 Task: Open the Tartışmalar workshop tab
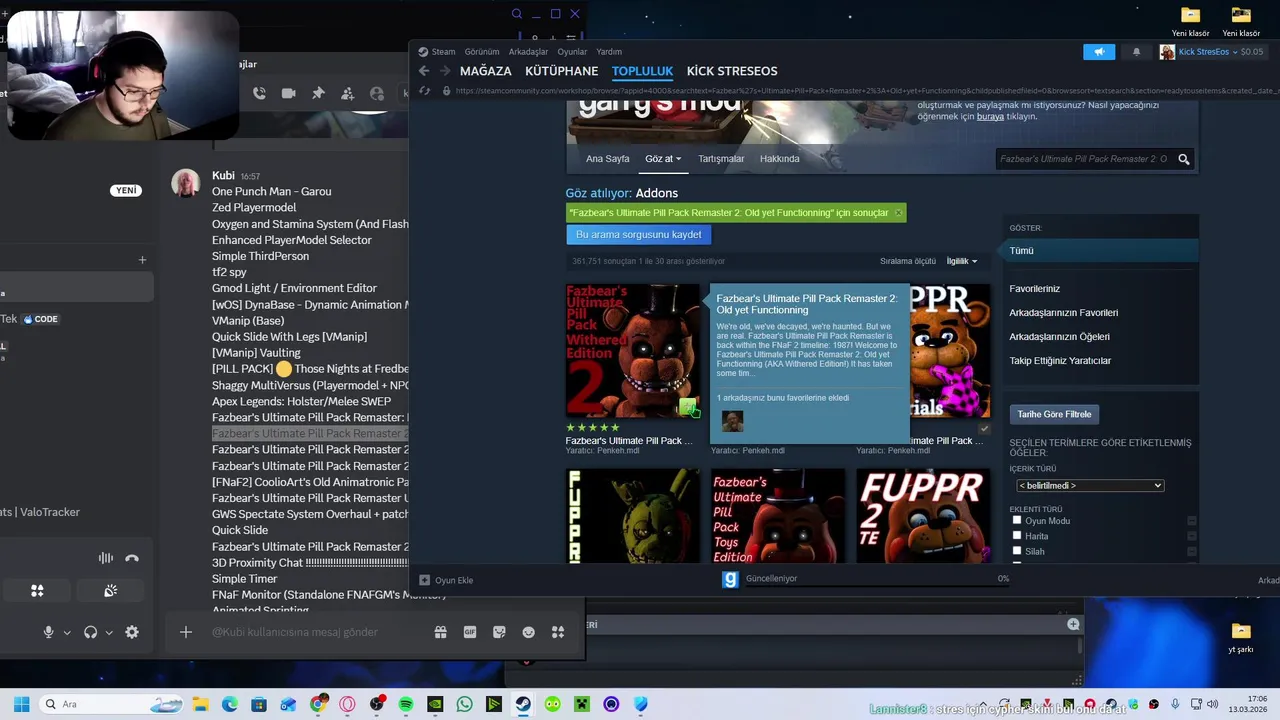[x=721, y=159]
